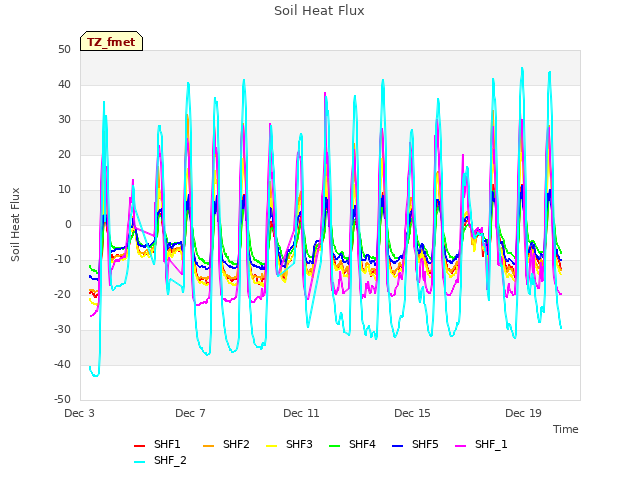Click the -40 y-axis tick label
640x480 pixels.
63,364
